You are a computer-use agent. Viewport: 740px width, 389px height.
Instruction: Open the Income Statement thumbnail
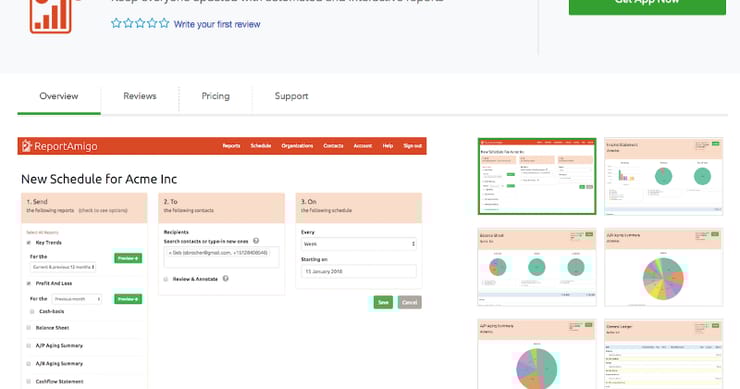(x=664, y=176)
